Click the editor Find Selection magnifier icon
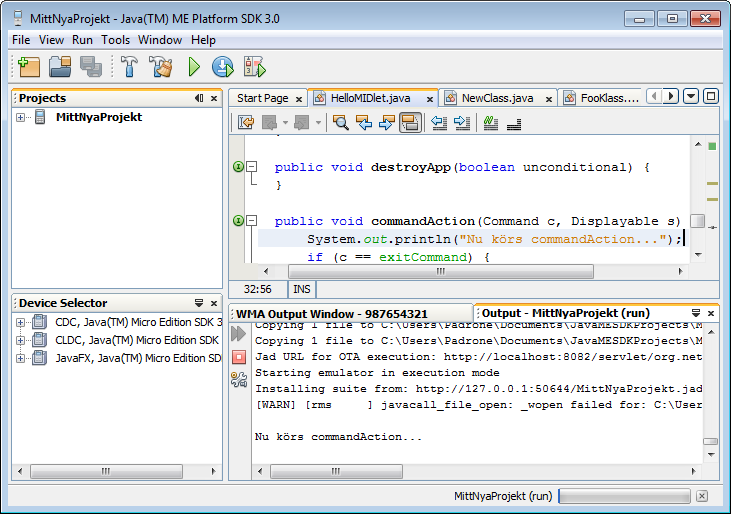This screenshot has height=514, width=731. (x=341, y=123)
